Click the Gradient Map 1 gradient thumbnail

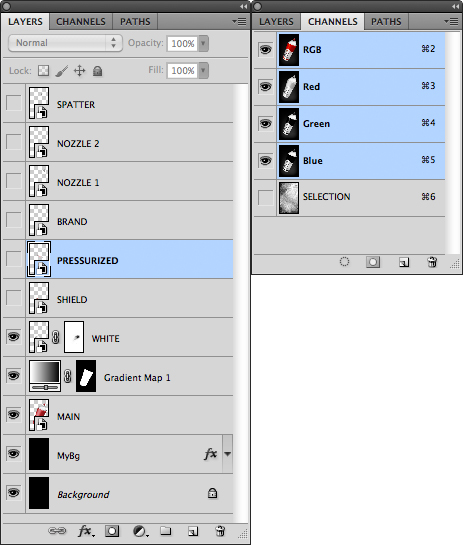45,376
